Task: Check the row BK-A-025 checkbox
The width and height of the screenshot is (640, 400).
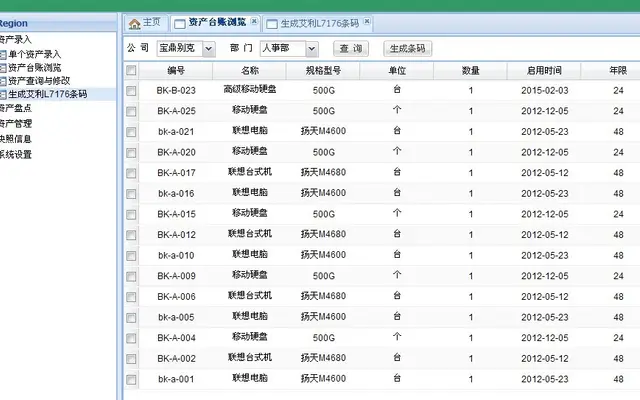Action: (131, 111)
